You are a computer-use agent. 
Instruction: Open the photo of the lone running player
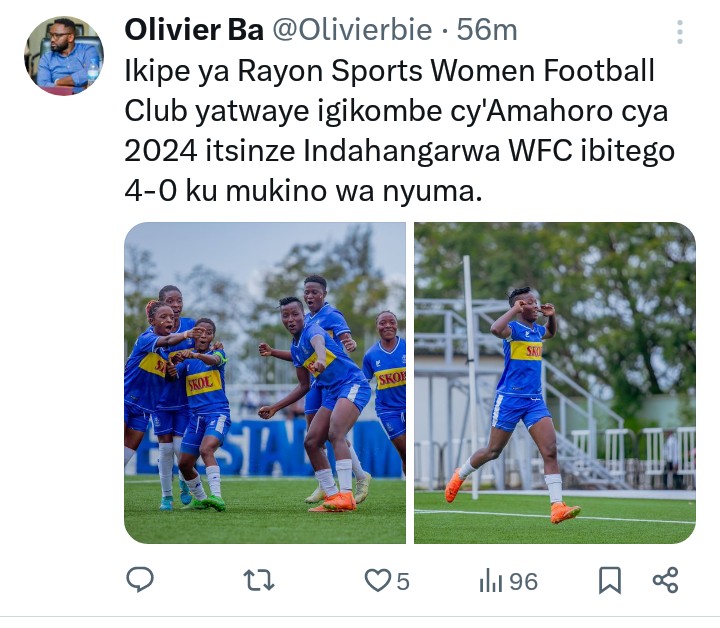555,383
